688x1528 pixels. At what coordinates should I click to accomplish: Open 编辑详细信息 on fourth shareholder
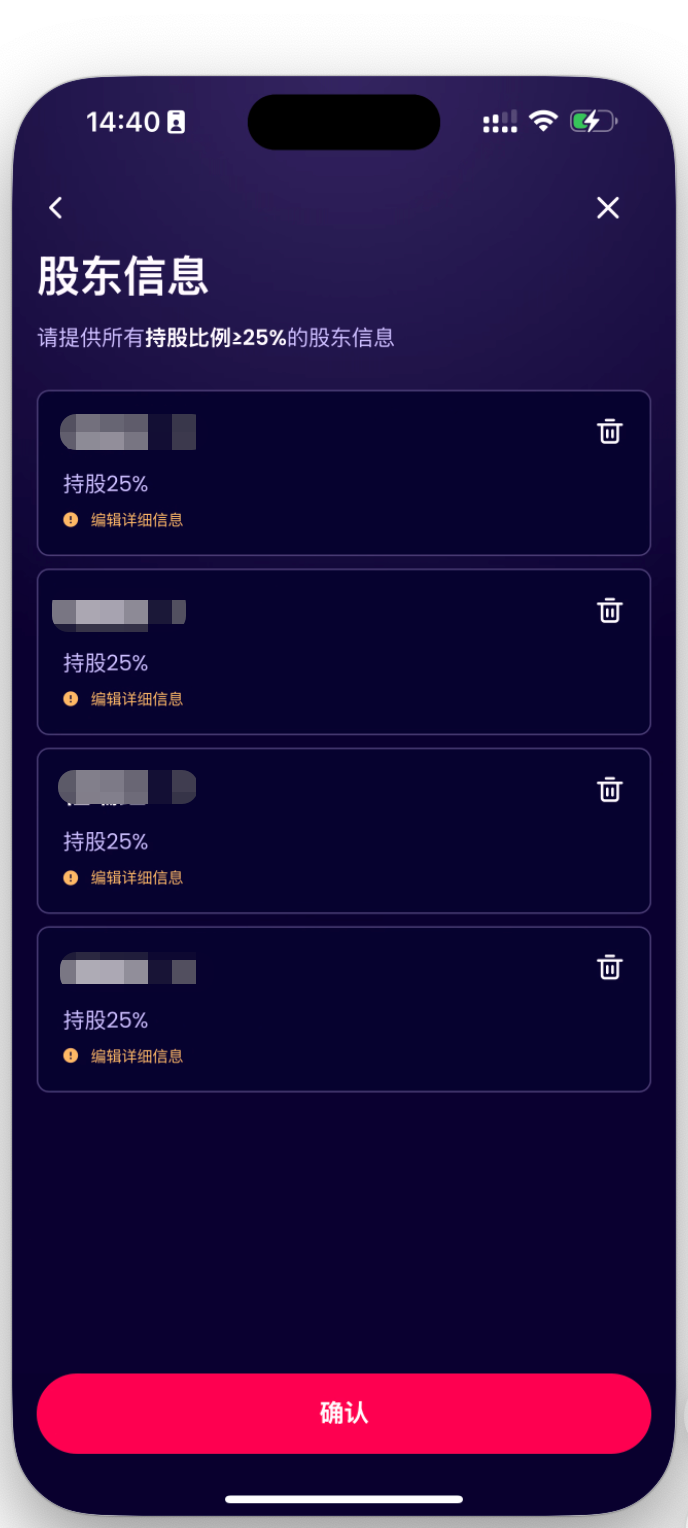[137, 1056]
